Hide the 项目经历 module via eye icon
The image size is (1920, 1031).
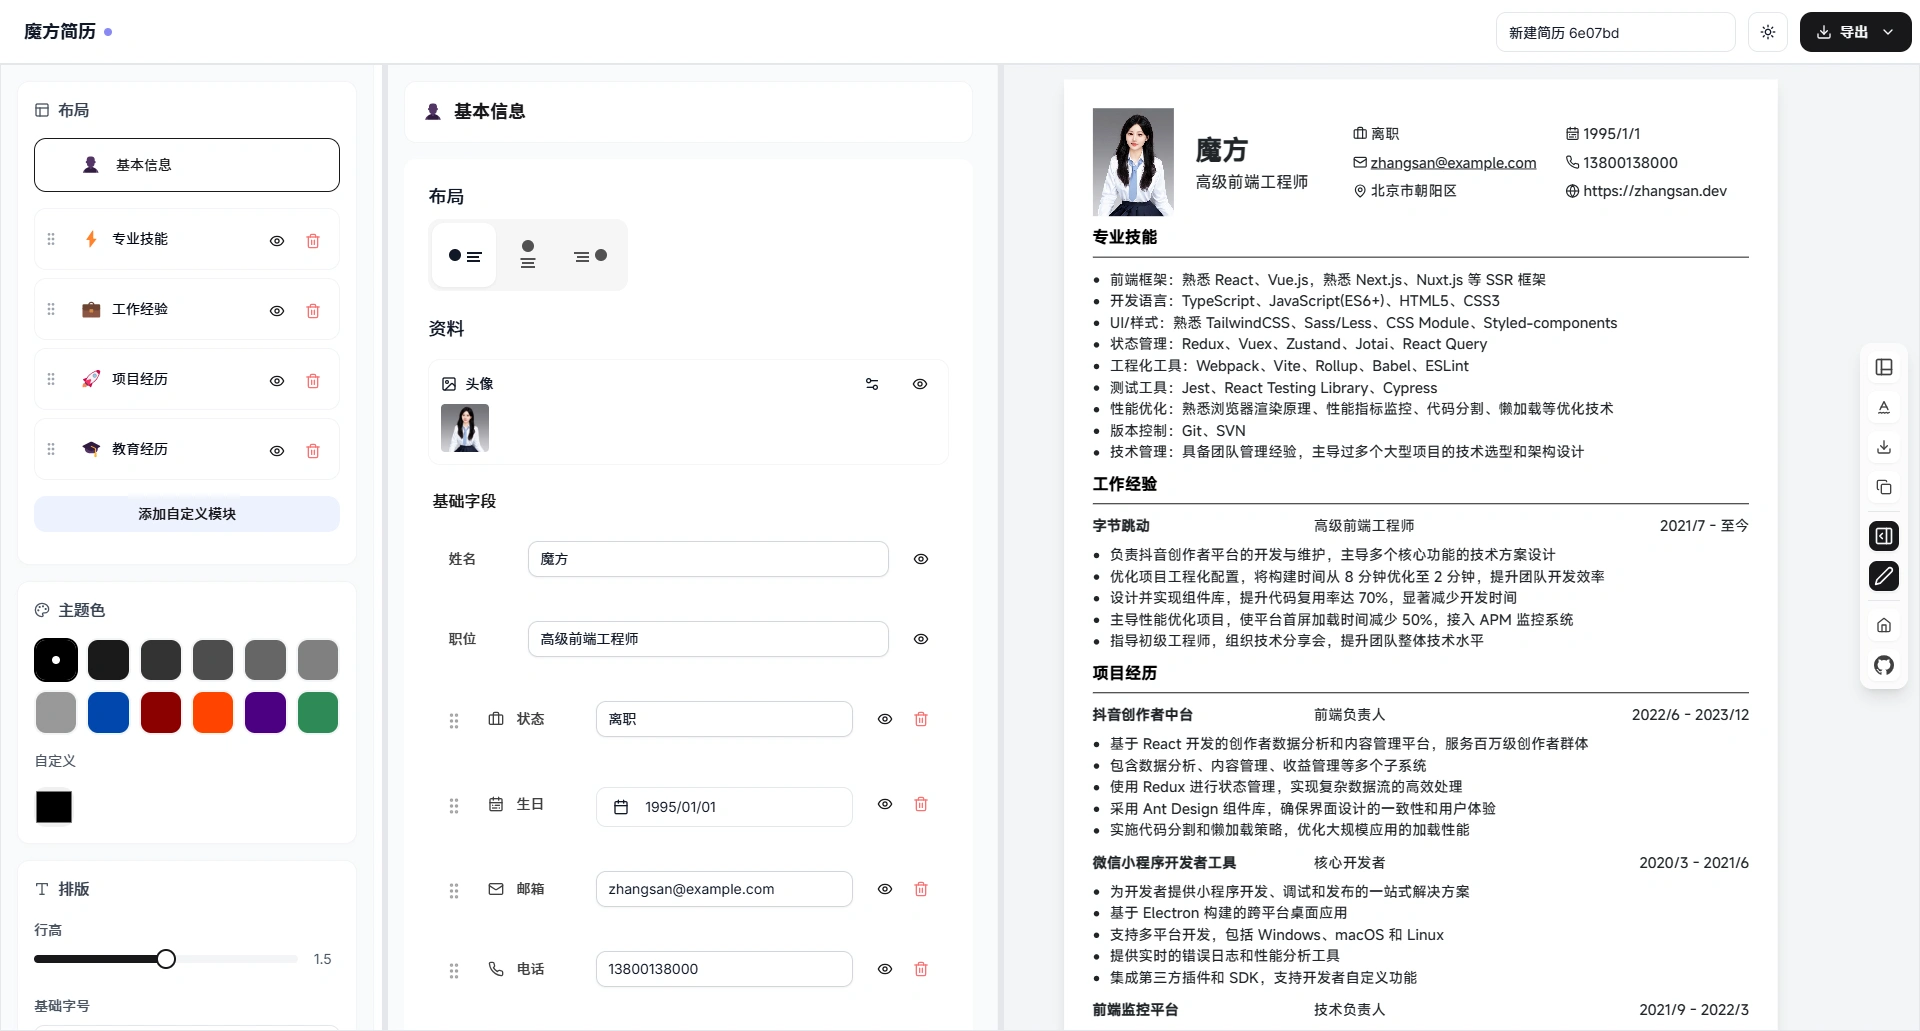(x=277, y=381)
